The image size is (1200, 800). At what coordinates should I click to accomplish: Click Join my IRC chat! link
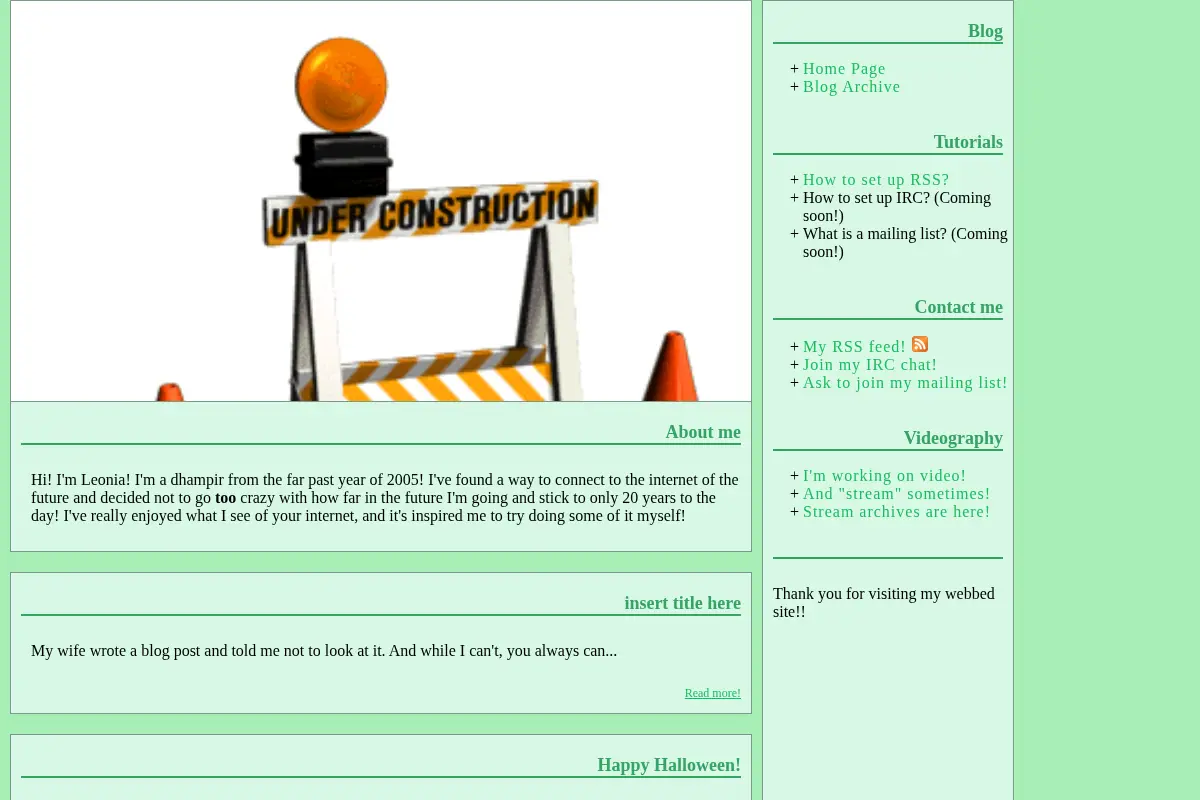coord(870,365)
